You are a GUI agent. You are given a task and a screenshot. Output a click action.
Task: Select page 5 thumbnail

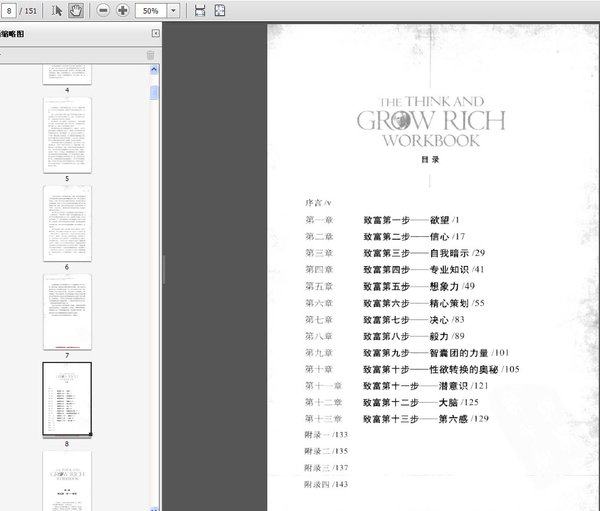(67, 135)
